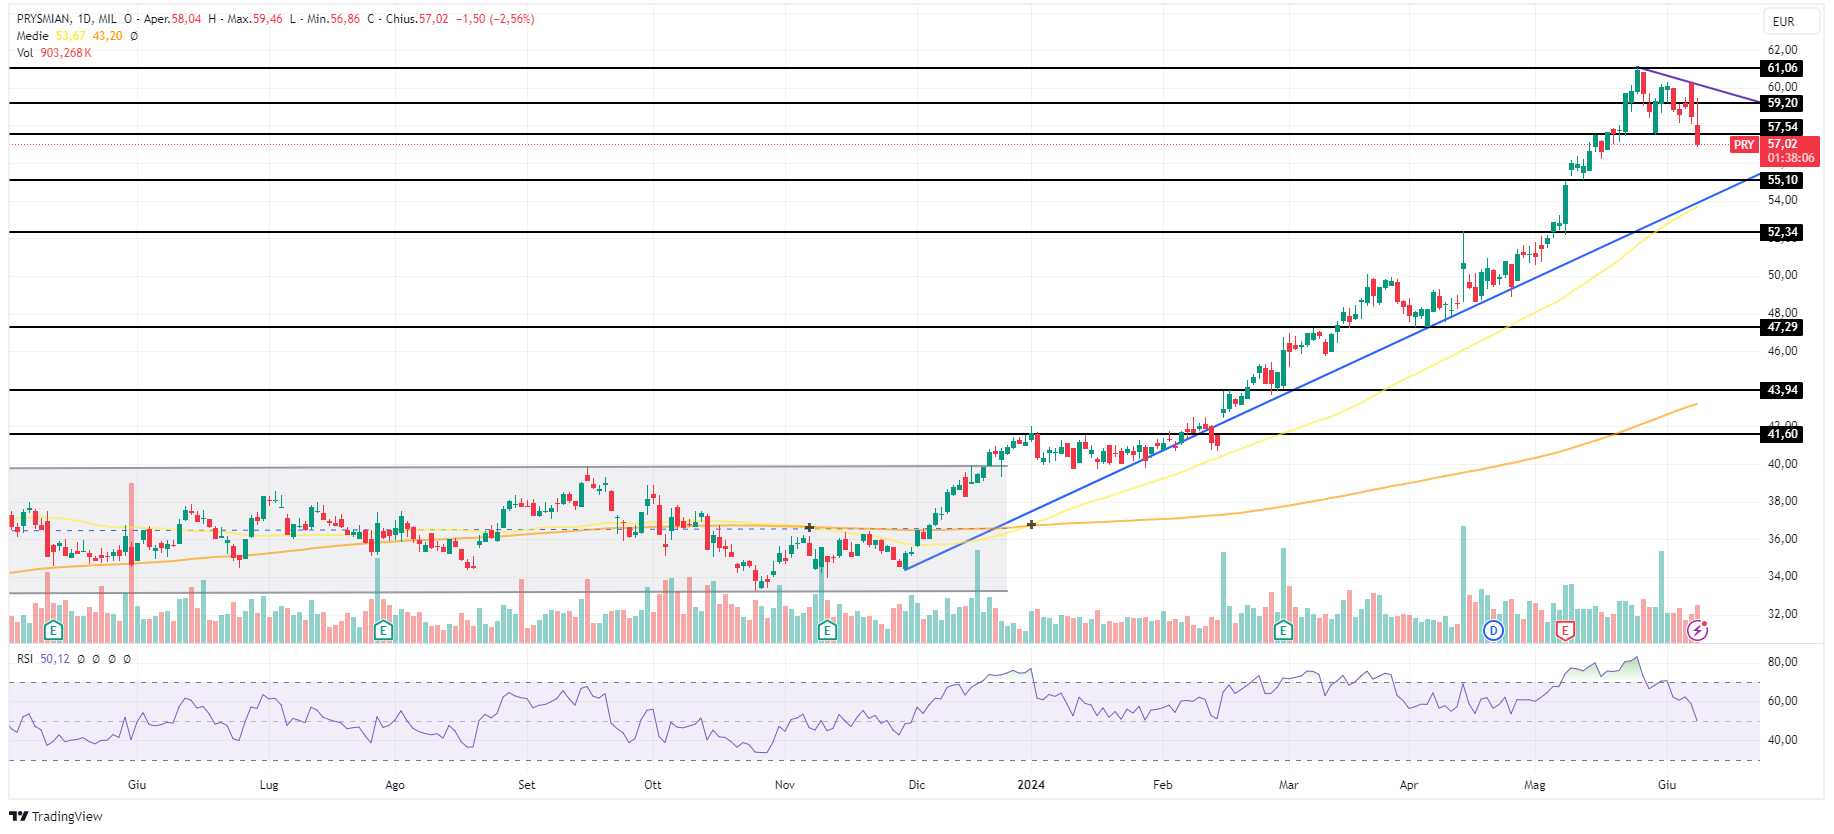Viewport: 1834px width, 834px height.
Task: Click the green earnings E marker above Ago
Action: click(383, 630)
